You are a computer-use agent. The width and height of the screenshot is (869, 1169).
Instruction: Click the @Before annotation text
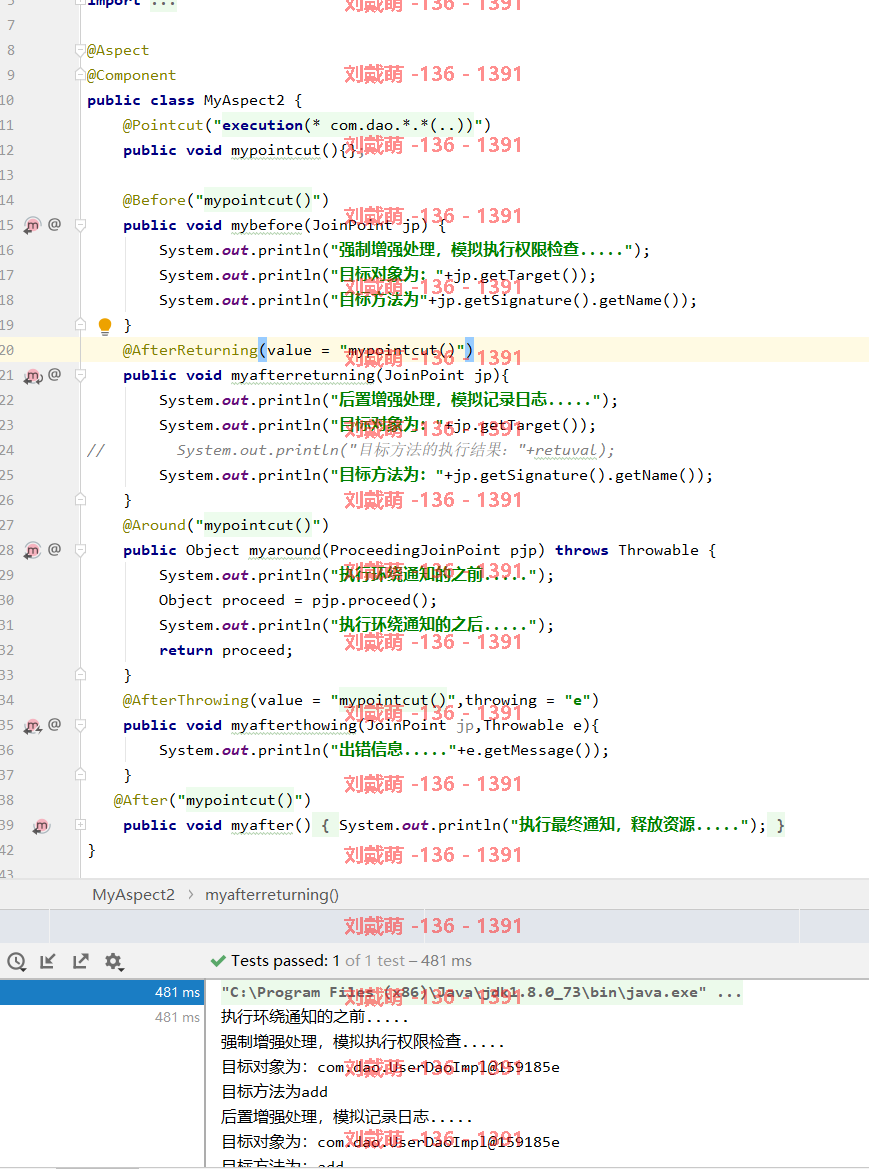154,201
